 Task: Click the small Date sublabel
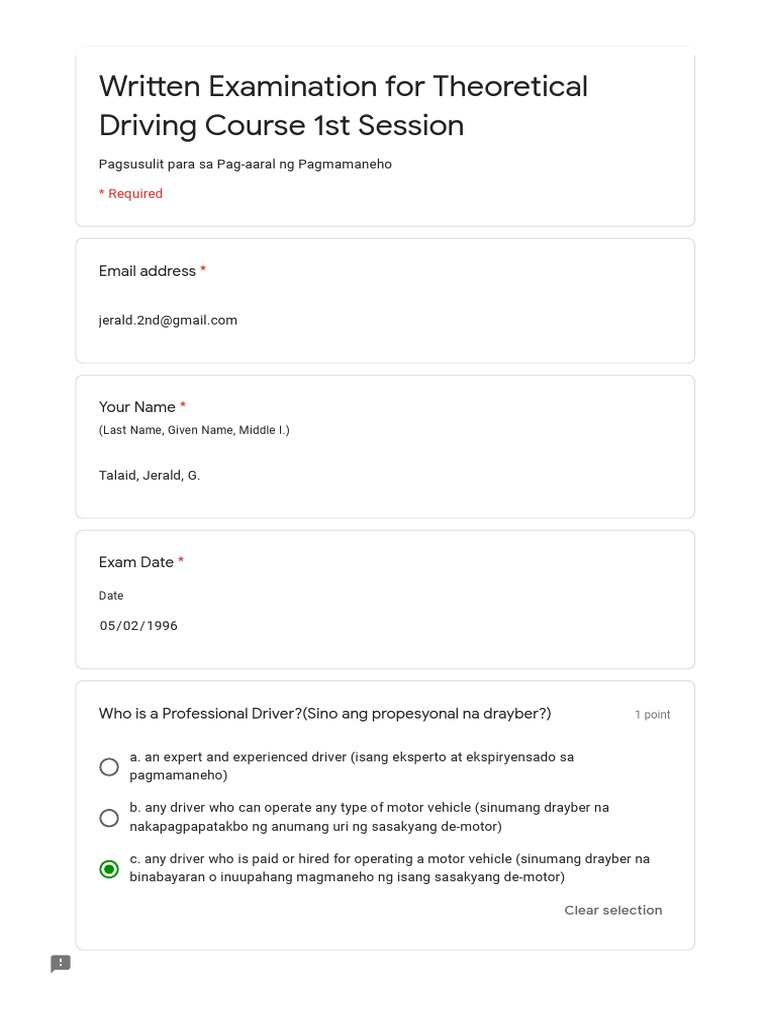(x=111, y=596)
